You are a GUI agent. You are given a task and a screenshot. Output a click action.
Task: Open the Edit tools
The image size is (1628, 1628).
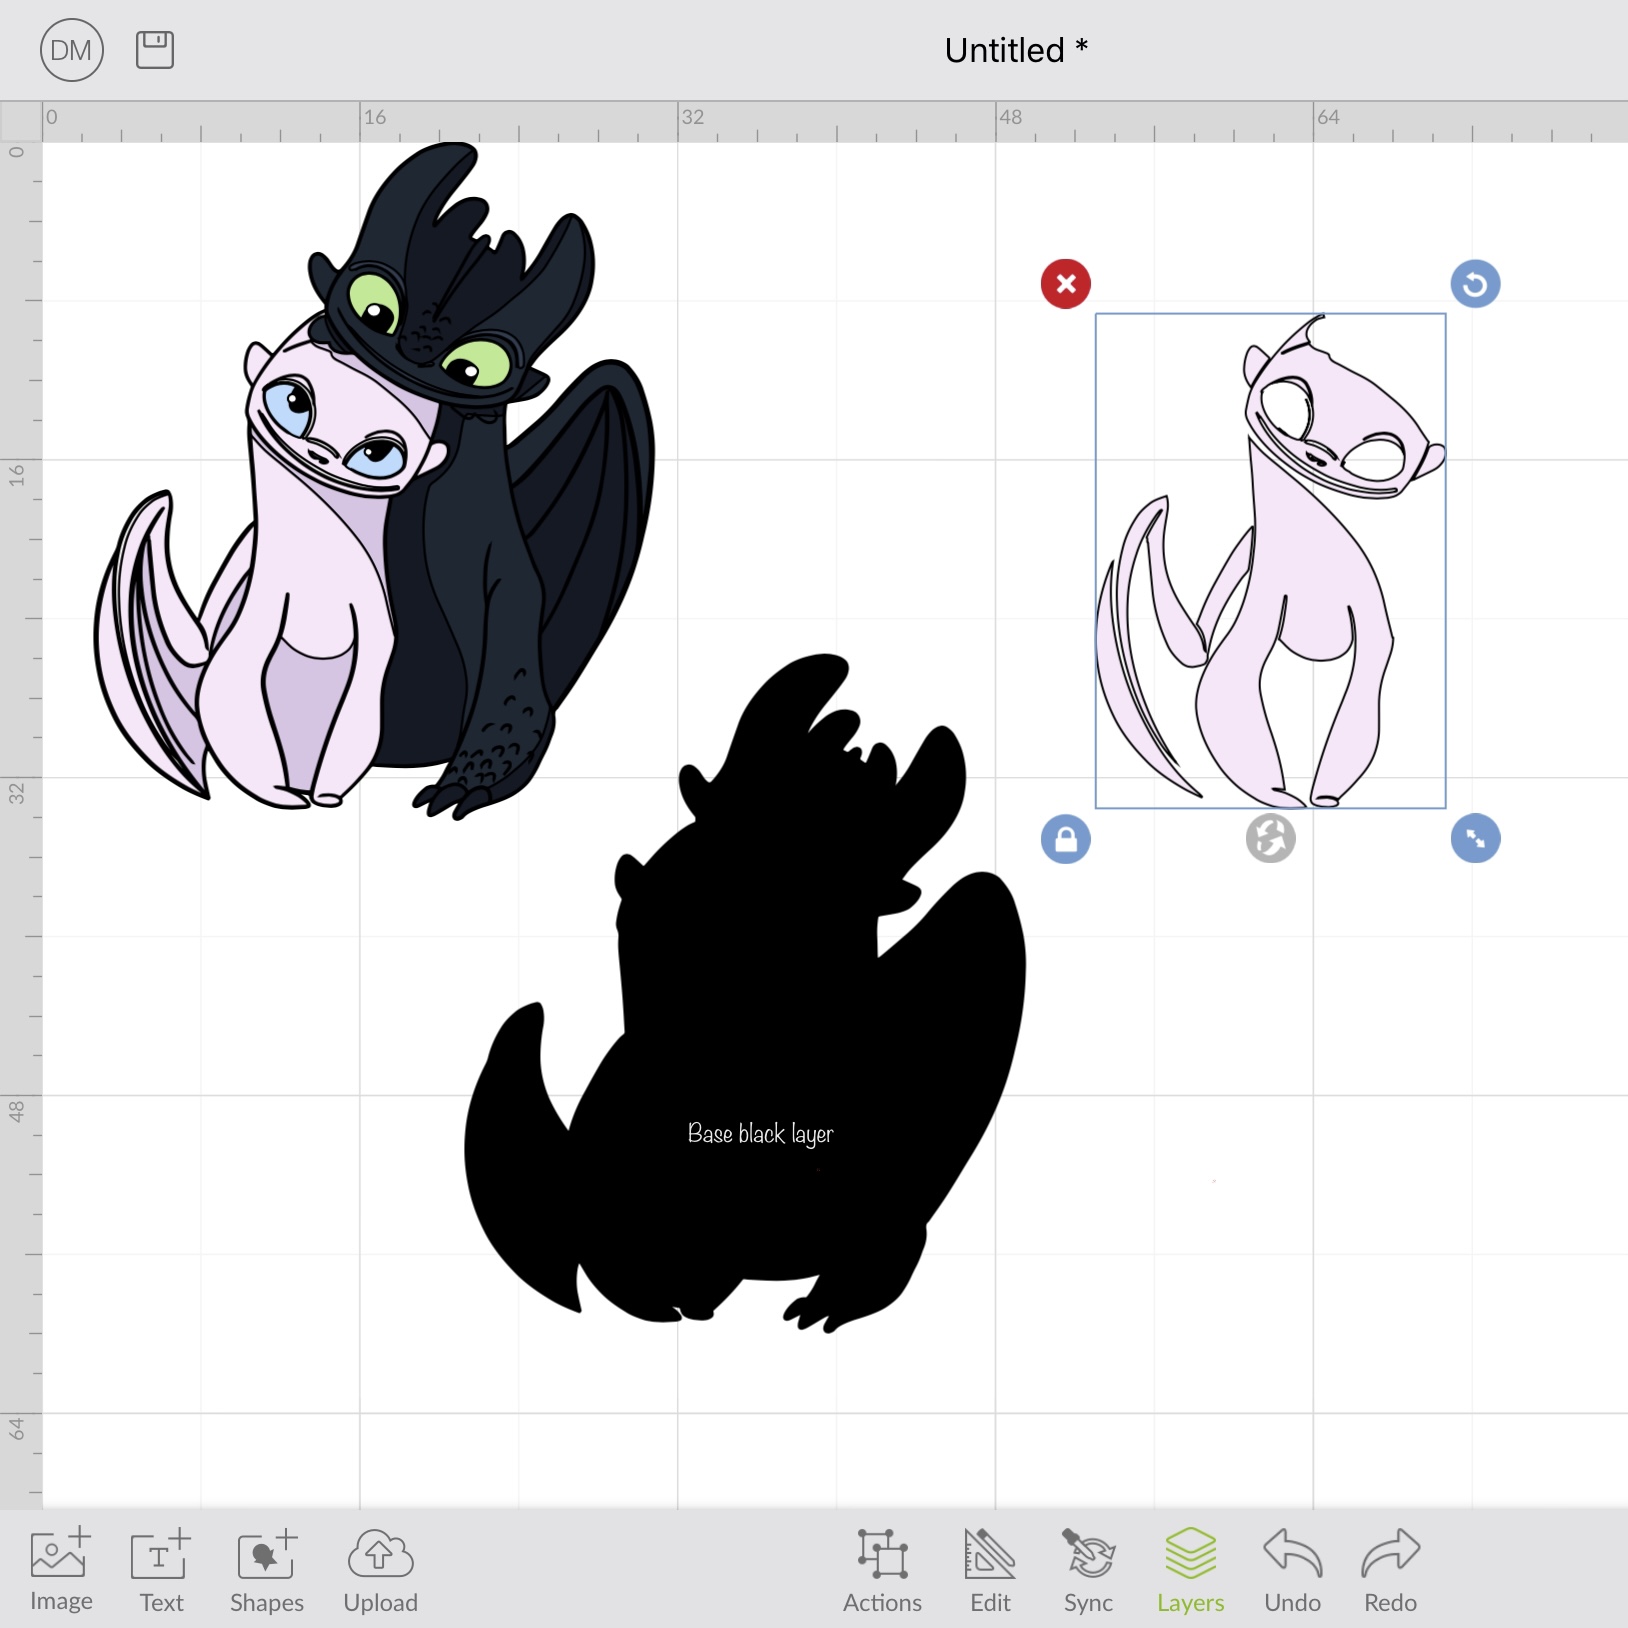[989, 1570]
